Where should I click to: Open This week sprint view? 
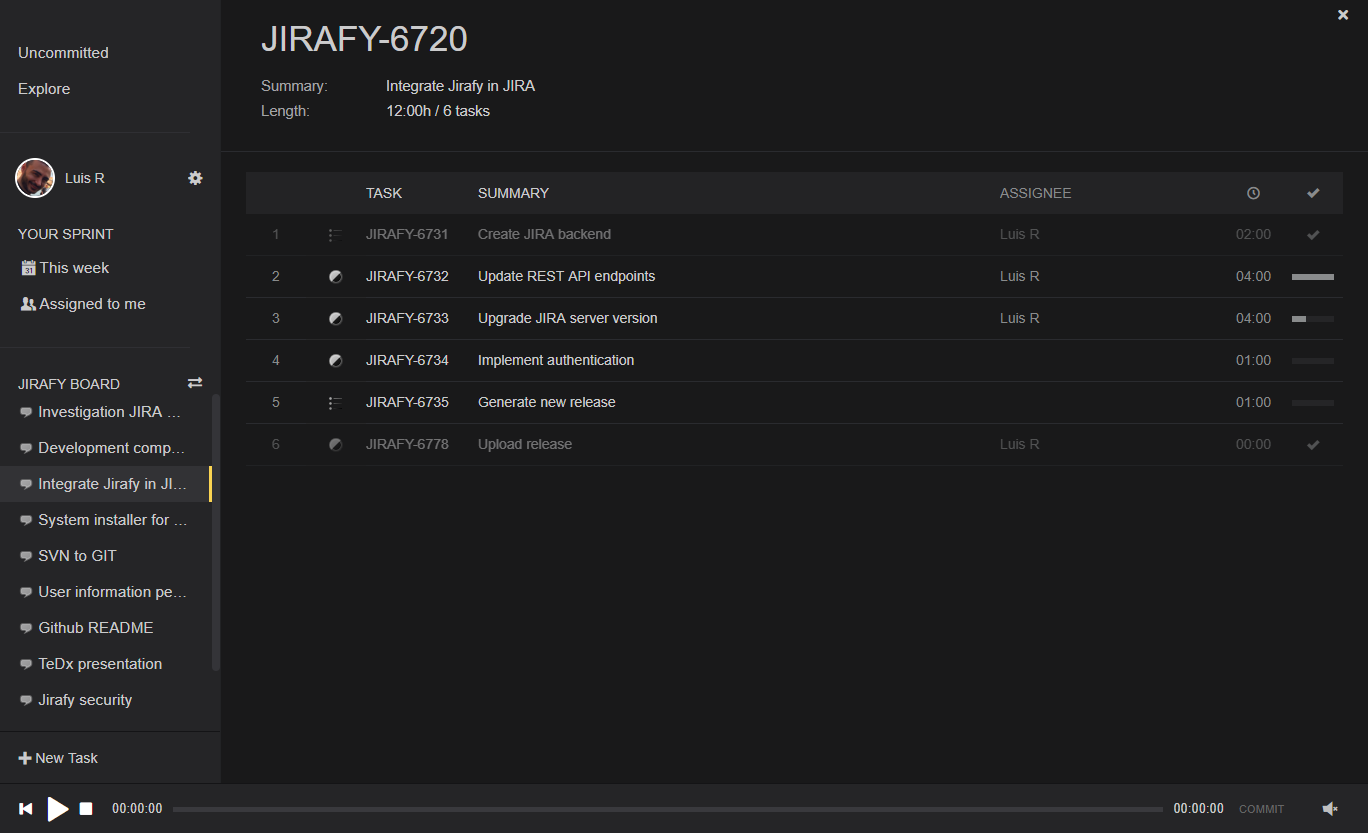click(74, 268)
